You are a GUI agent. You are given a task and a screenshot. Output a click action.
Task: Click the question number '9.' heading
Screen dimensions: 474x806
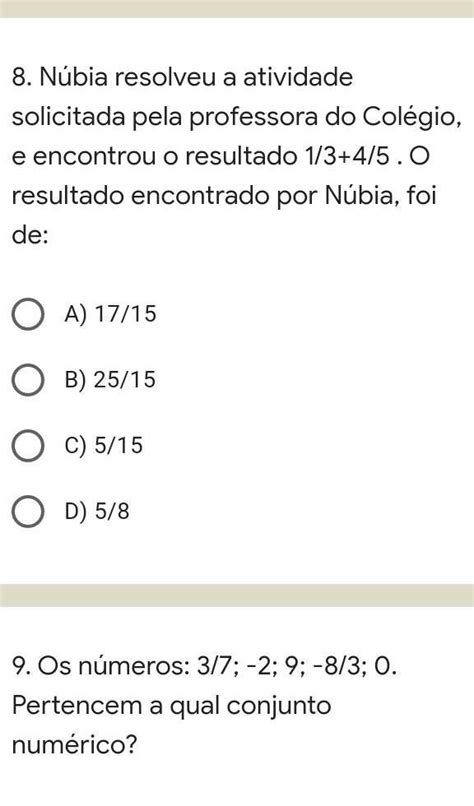coord(22,666)
